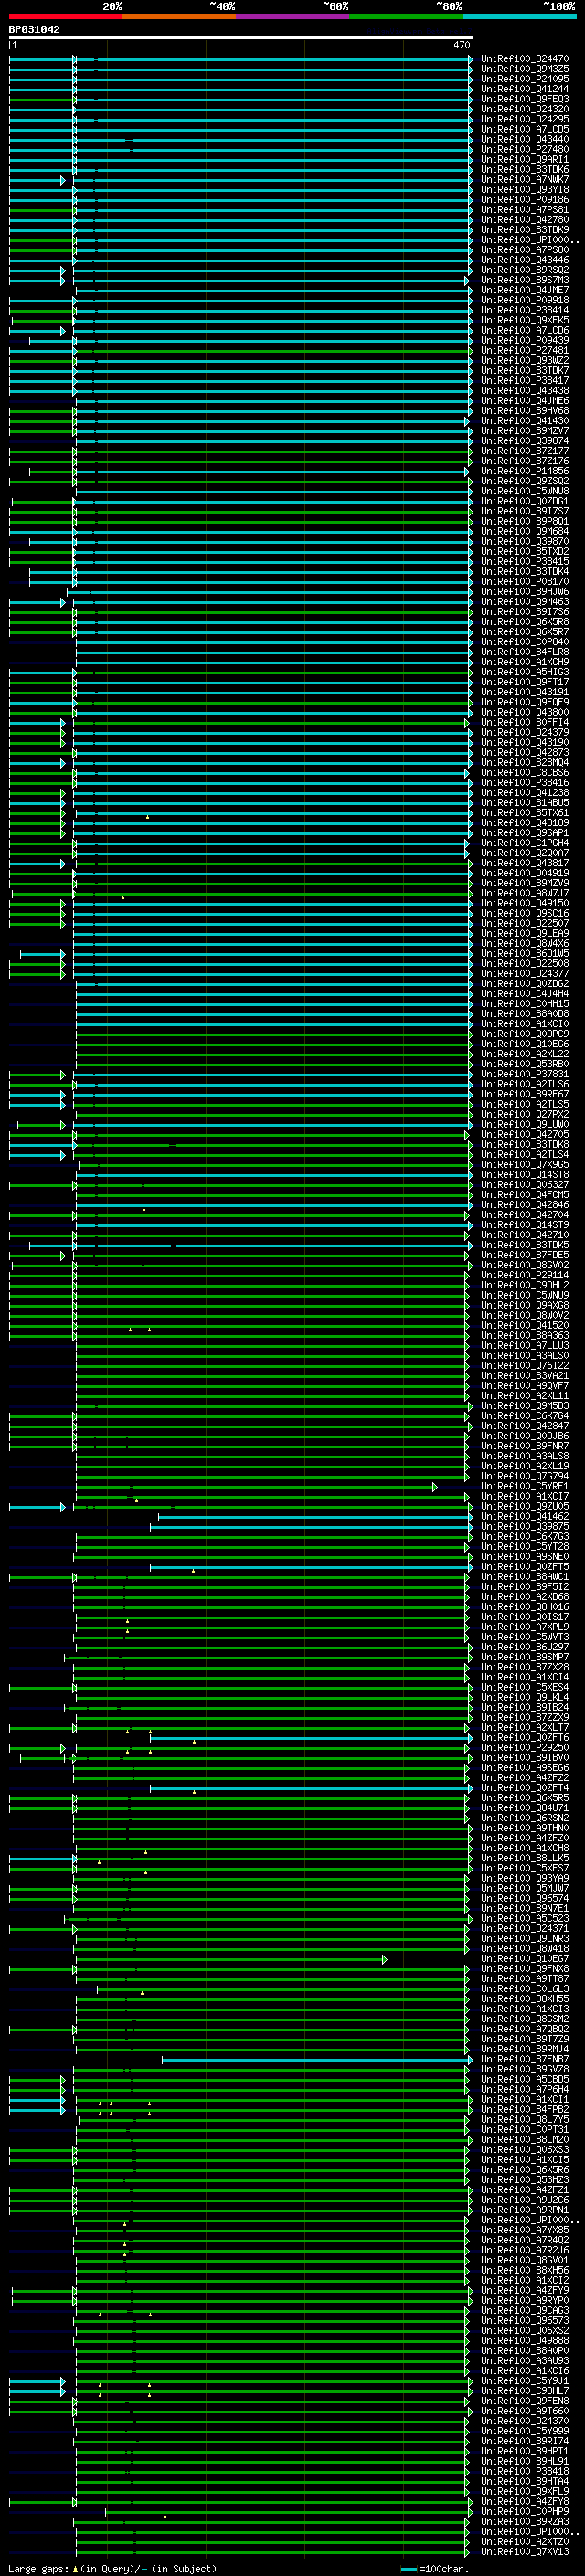Select the UniRef100_Q42846 label

tap(524, 1205)
